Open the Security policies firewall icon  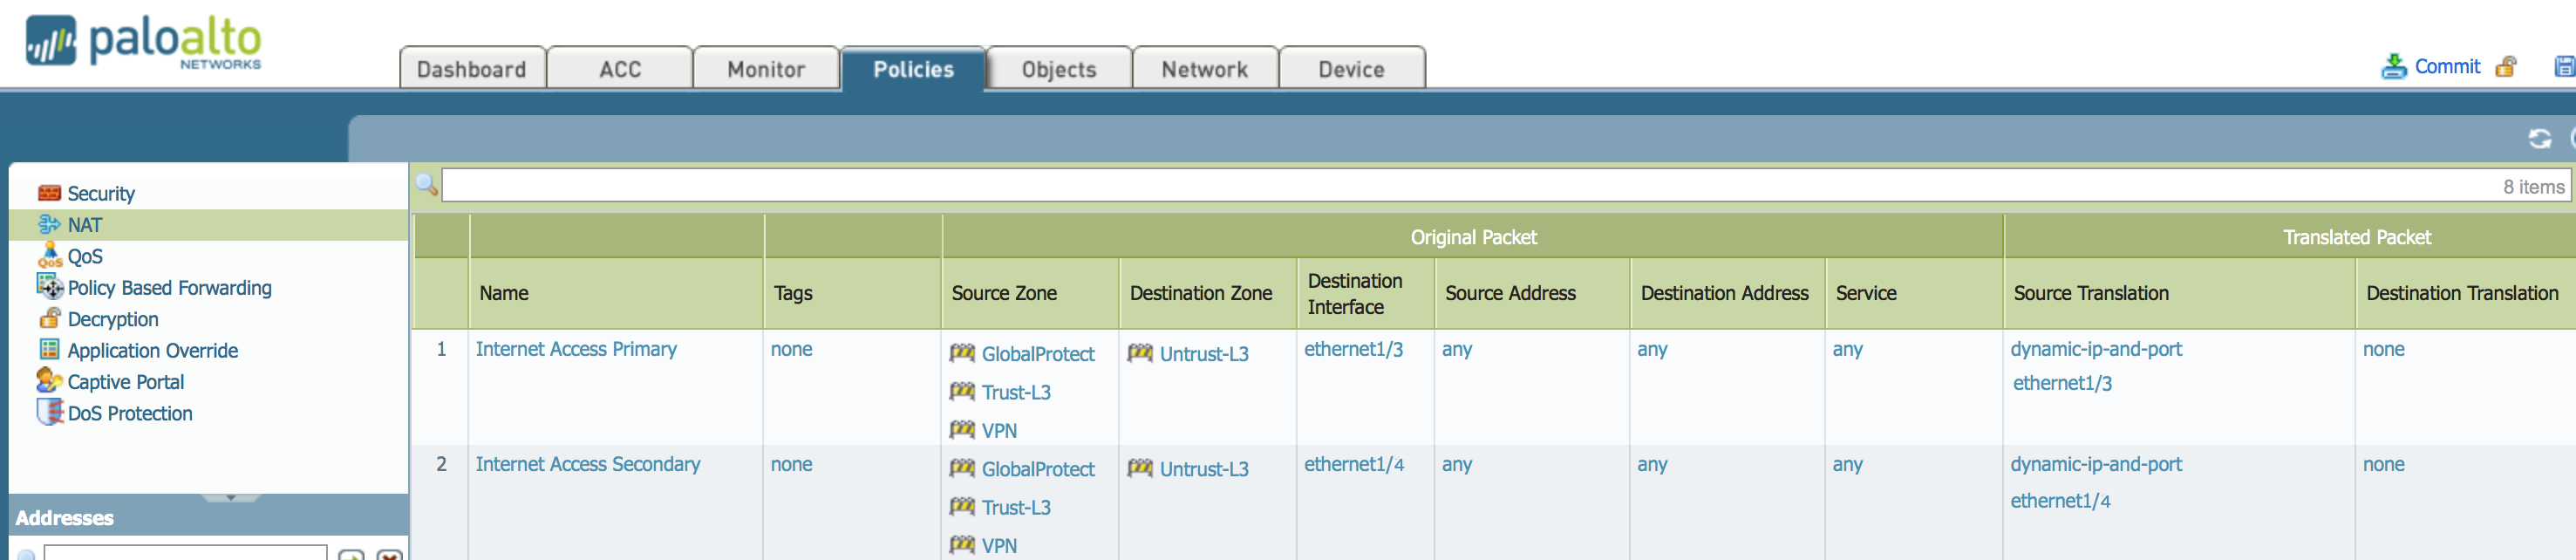(x=49, y=193)
